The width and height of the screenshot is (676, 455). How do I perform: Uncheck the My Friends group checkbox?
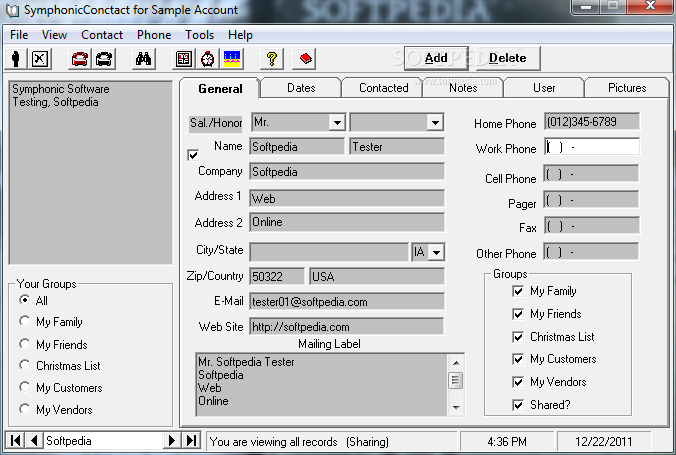(x=518, y=314)
